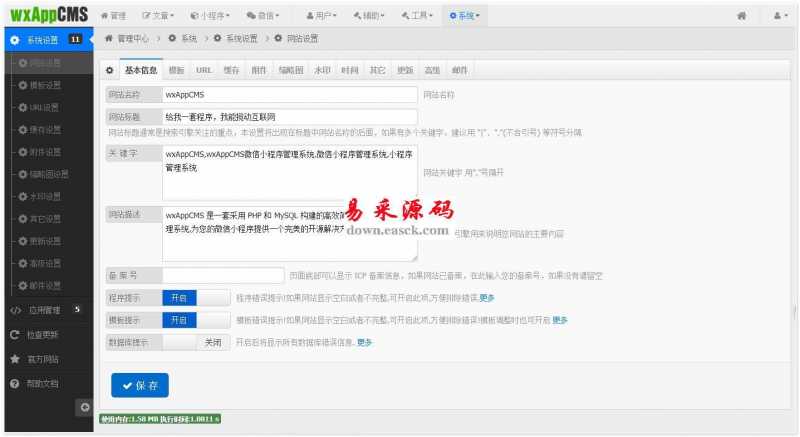Open 其它设置 in the sidebar
Viewport: 800px width, 437px height.
pos(45,219)
